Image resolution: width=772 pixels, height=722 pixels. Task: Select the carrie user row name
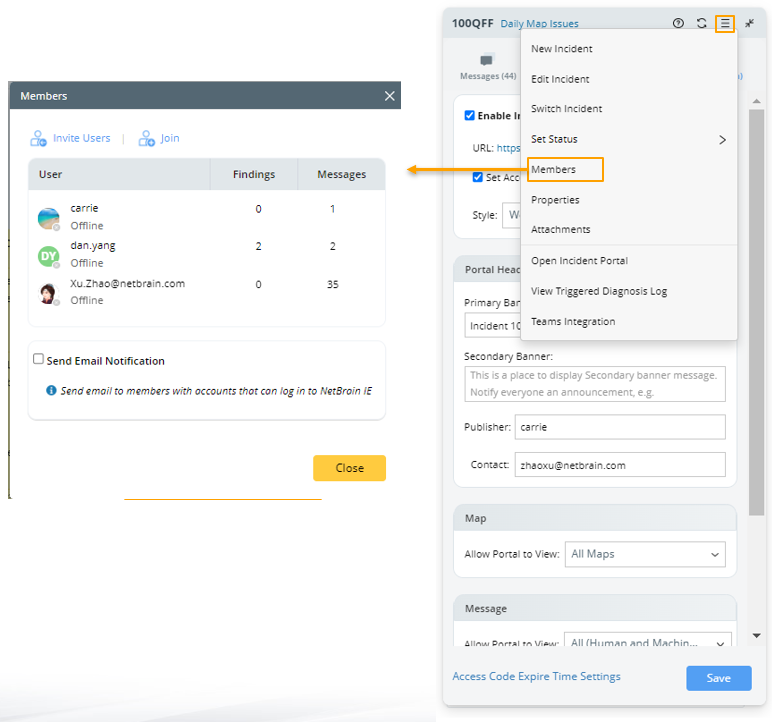point(84,208)
